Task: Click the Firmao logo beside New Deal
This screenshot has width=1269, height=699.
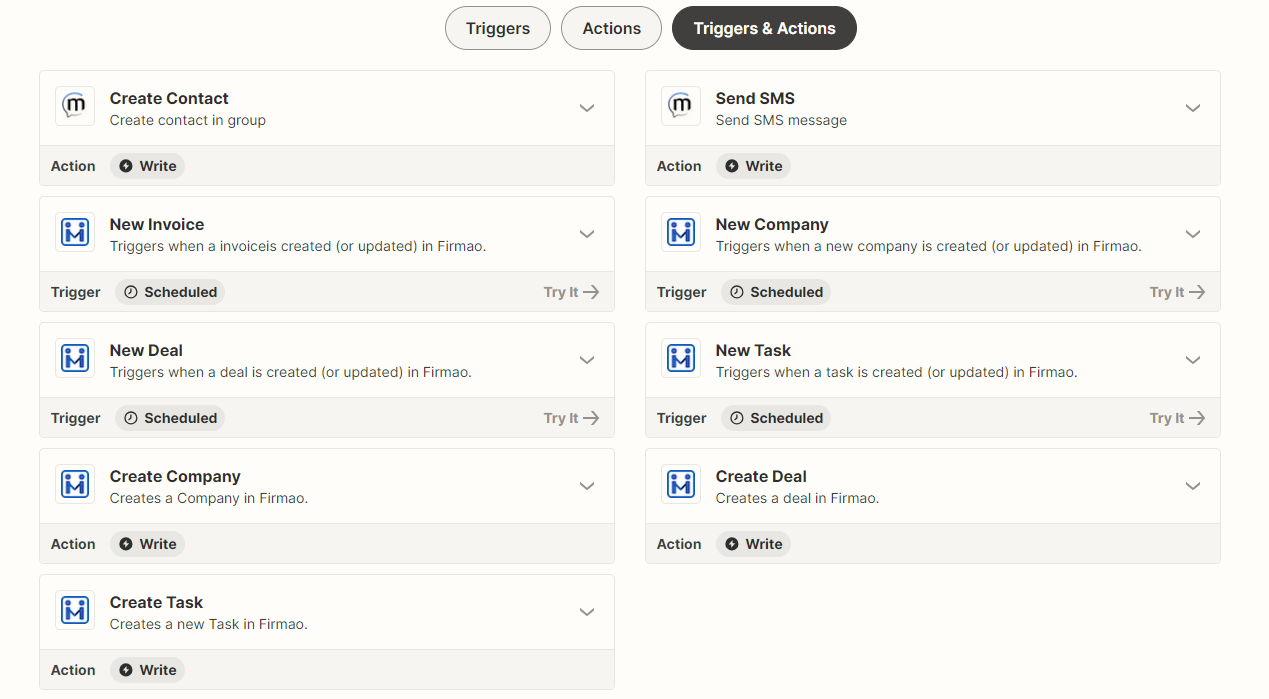Action: (75, 358)
